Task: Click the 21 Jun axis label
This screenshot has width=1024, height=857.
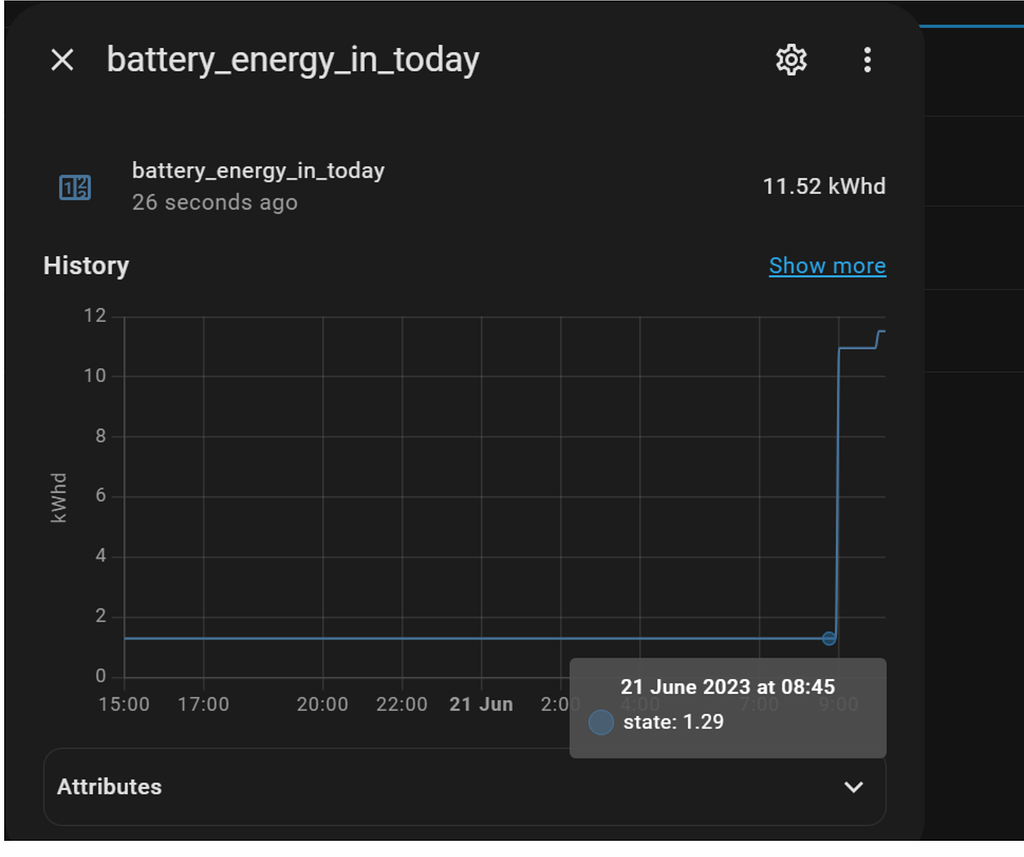Action: pyautogui.click(x=482, y=704)
